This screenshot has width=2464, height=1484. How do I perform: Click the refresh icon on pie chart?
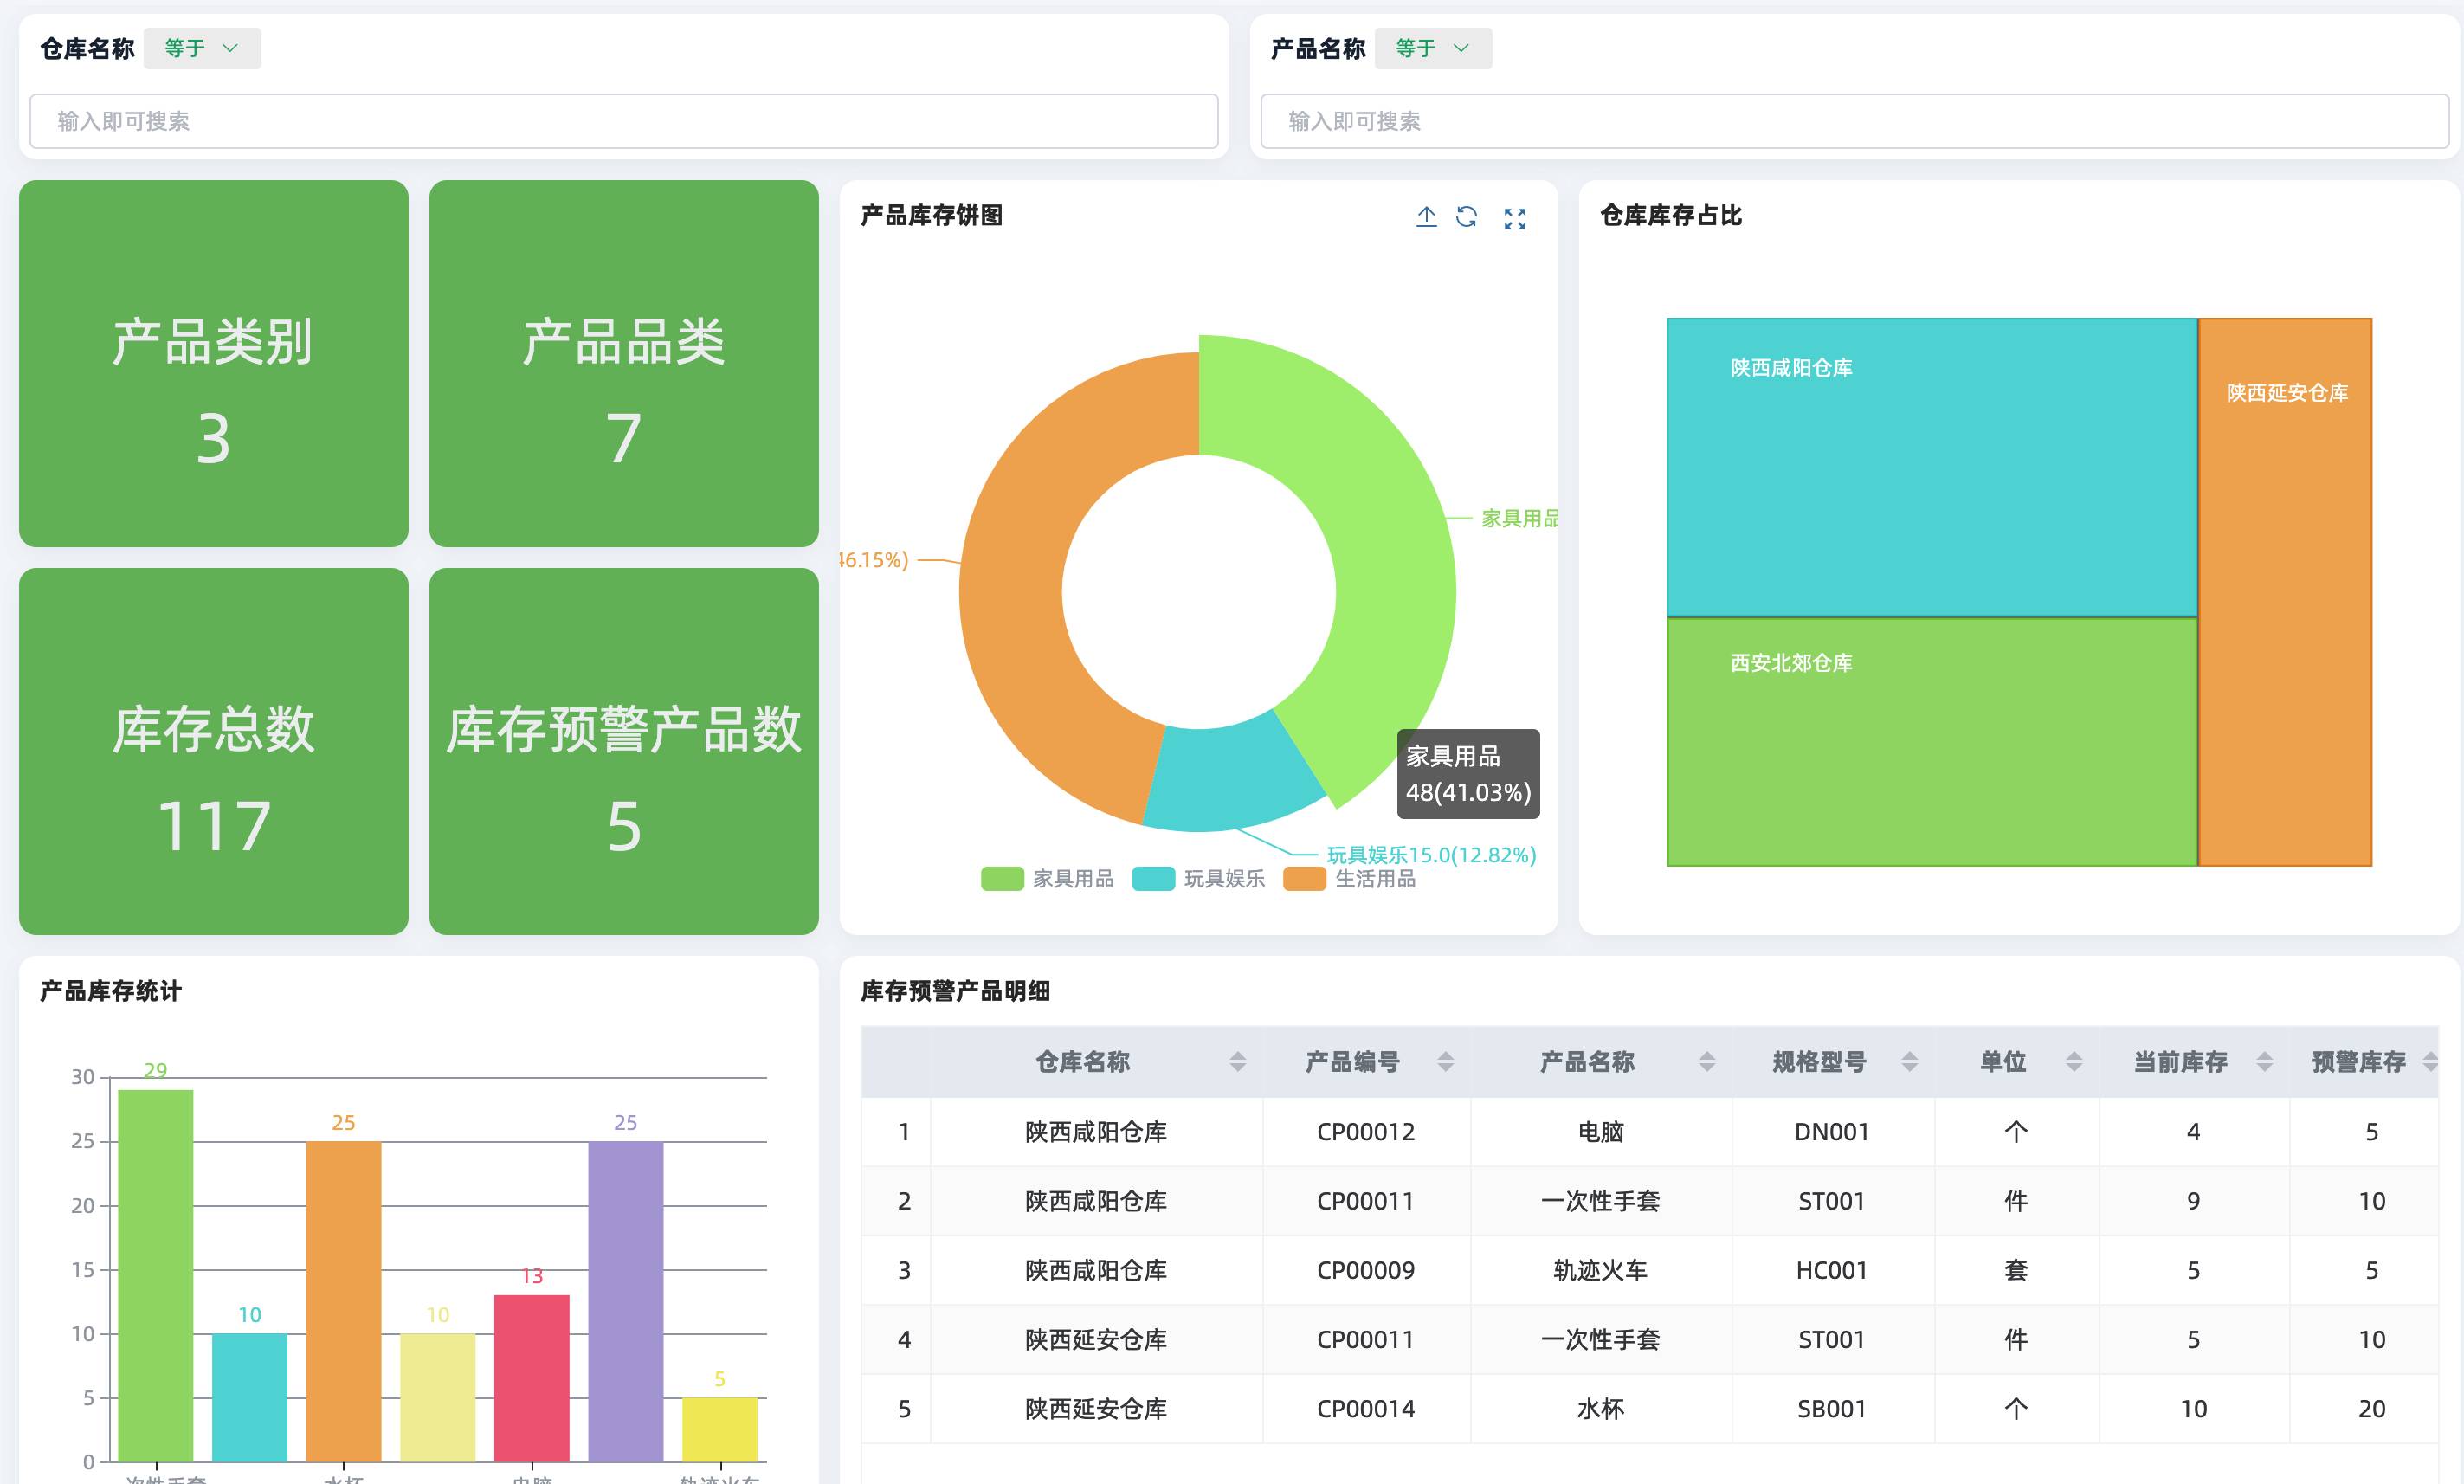(x=1466, y=217)
